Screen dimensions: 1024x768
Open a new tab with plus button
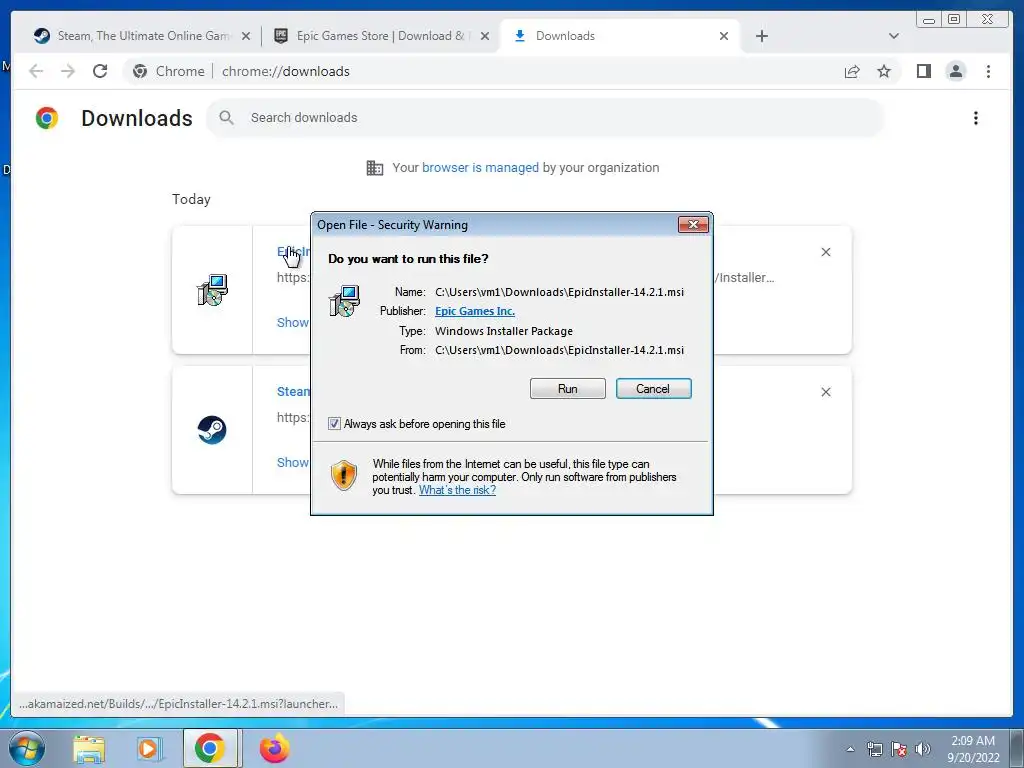tap(761, 36)
